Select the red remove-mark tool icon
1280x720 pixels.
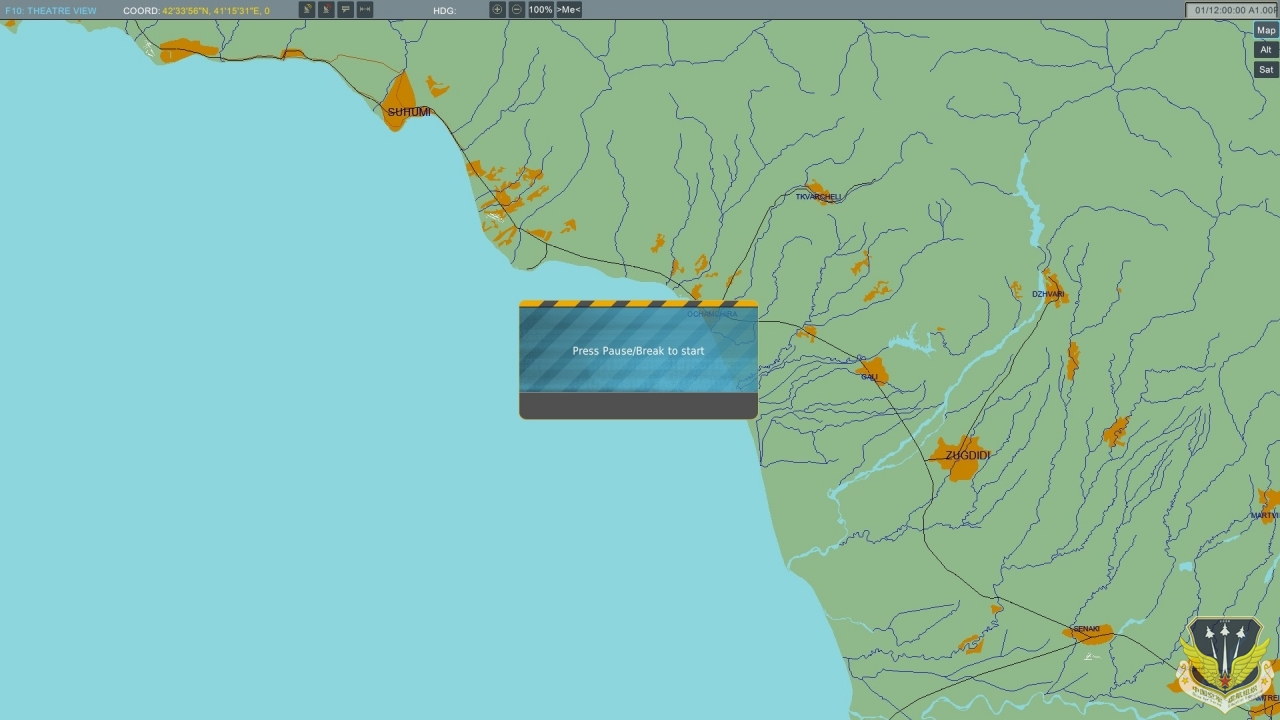tap(326, 9)
